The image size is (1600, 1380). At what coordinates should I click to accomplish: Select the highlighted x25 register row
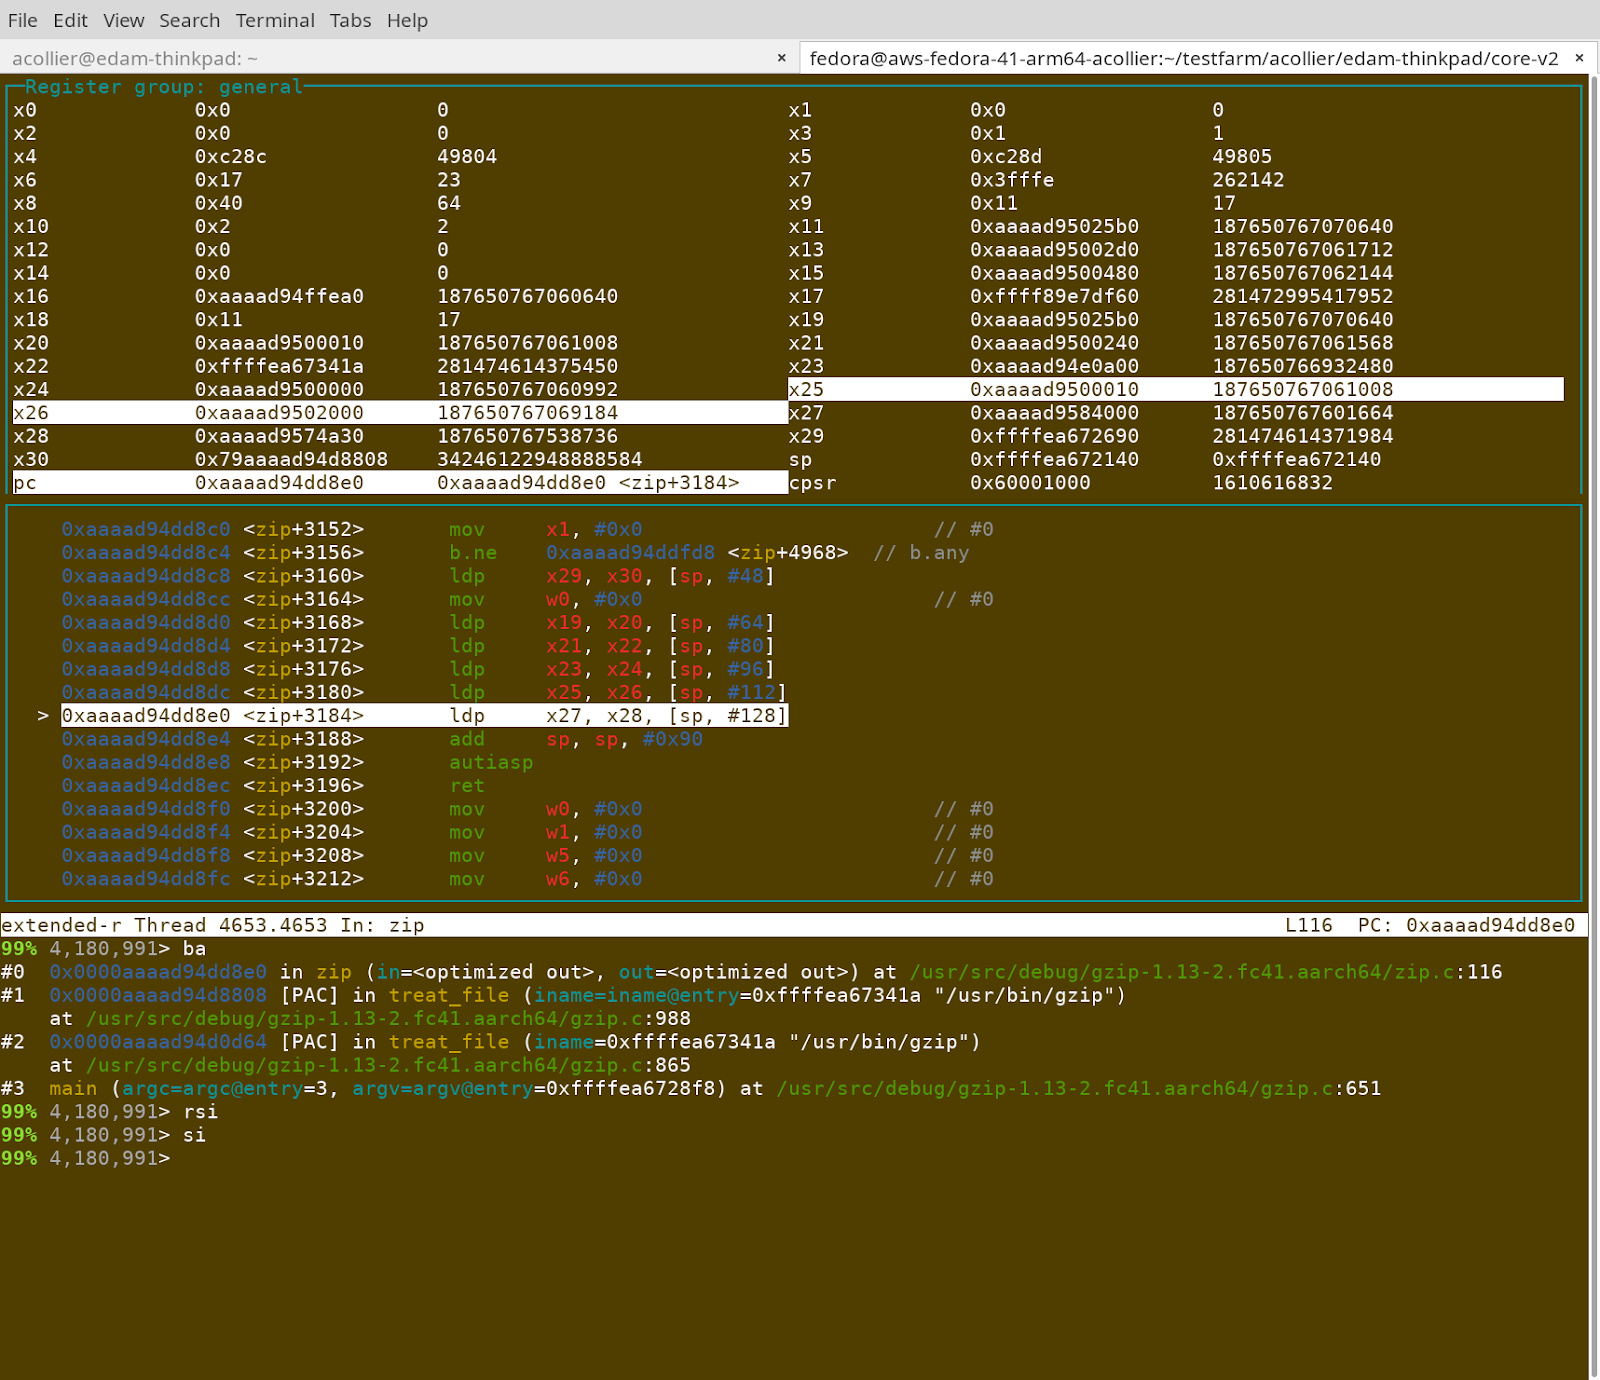point(1176,389)
